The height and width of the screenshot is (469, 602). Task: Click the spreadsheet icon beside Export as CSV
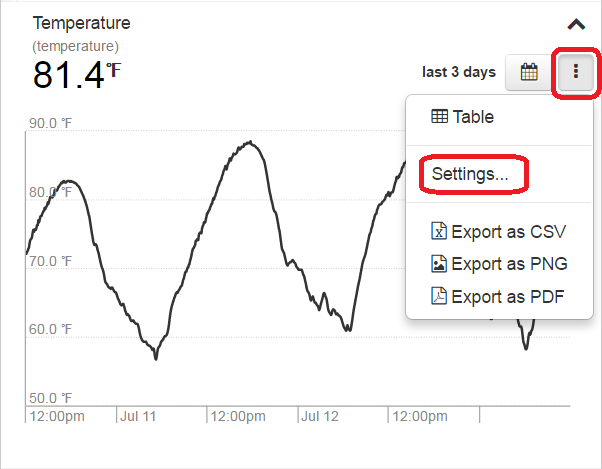click(438, 232)
